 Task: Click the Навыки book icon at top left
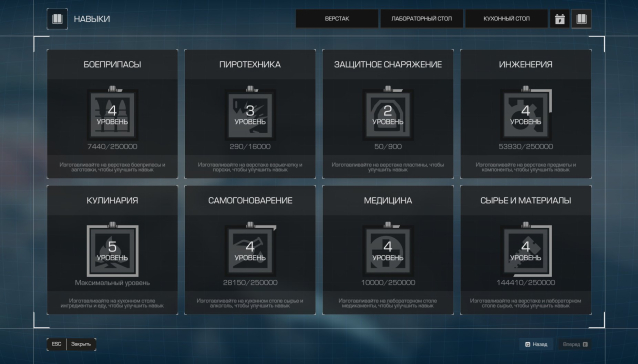tap(57, 19)
